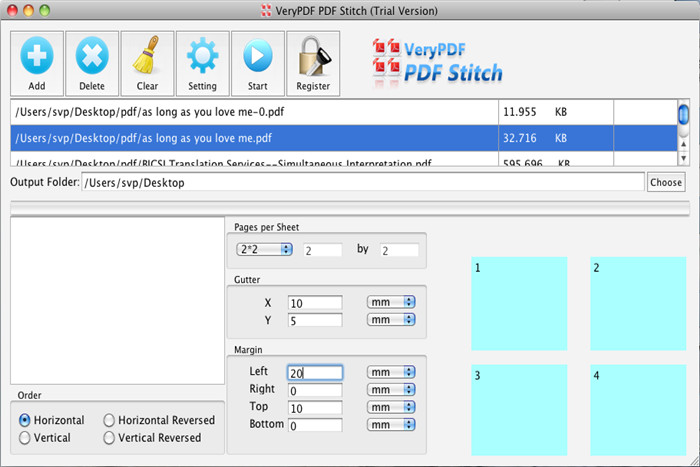Select the 'as long as you love me.pdf' row

tap(344, 138)
